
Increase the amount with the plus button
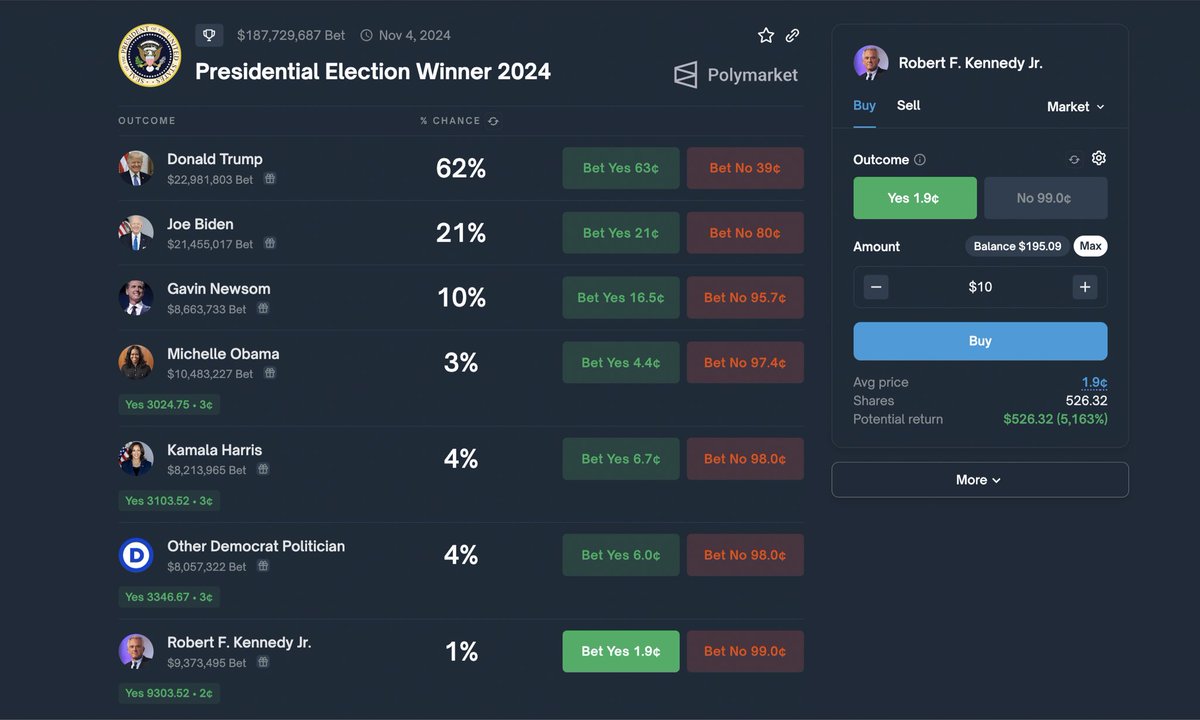pyautogui.click(x=1085, y=287)
